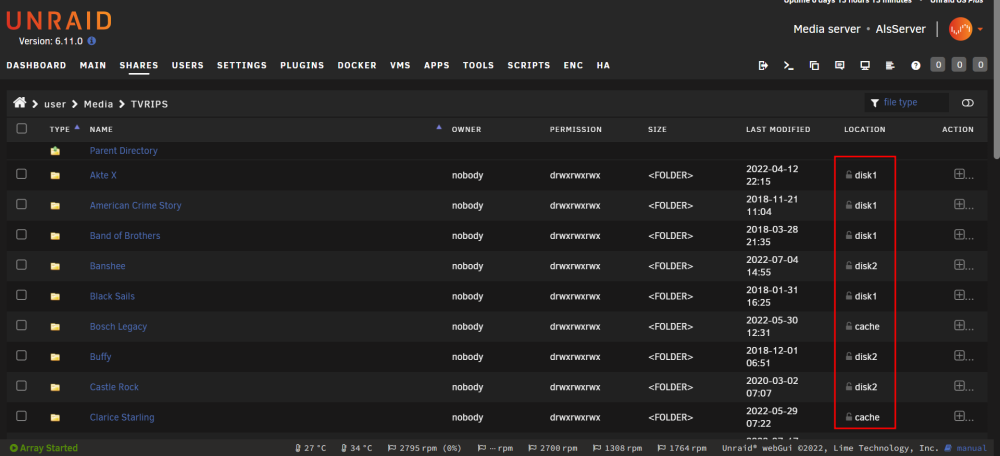This screenshot has height=456, width=1000.
Task: Open the Parent Directory link
Action: click(124, 151)
